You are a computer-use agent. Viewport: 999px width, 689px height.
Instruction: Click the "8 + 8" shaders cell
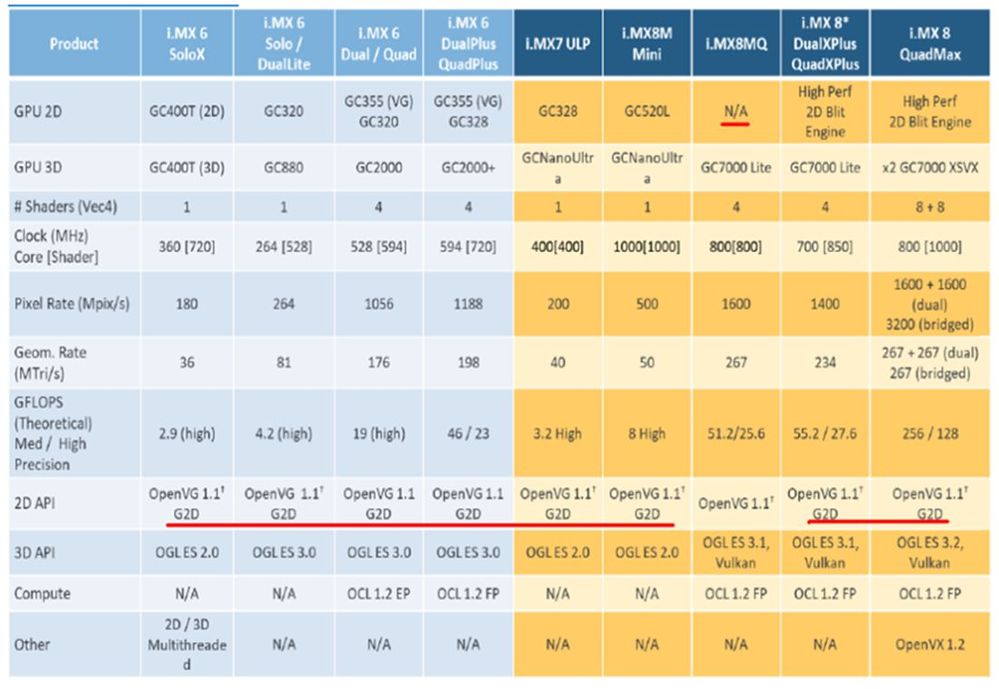[x=930, y=207]
